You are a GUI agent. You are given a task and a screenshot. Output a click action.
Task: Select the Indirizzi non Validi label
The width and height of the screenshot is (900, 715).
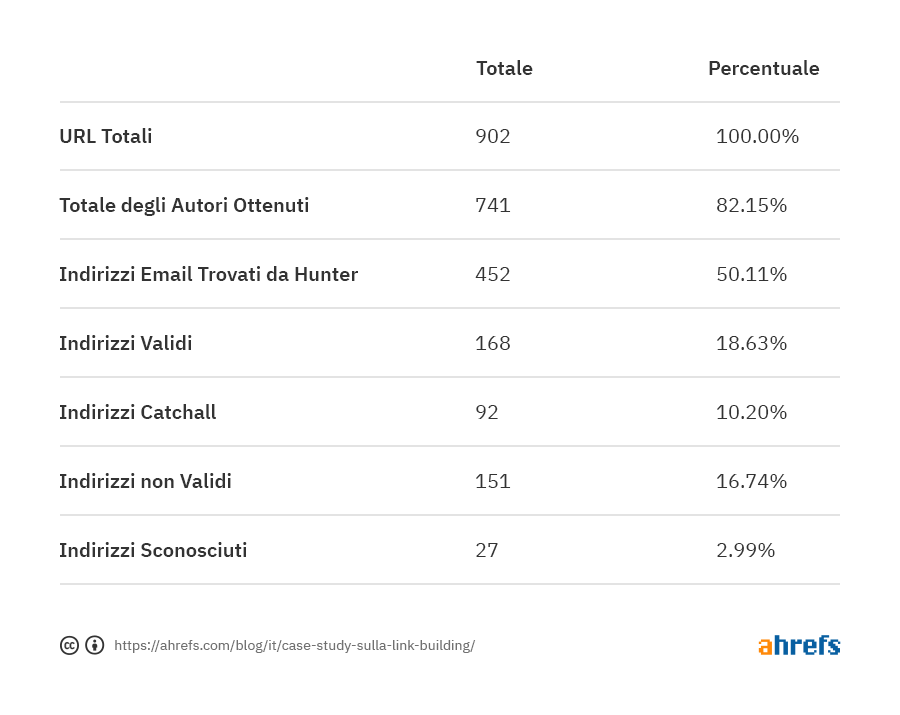click(x=145, y=481)
